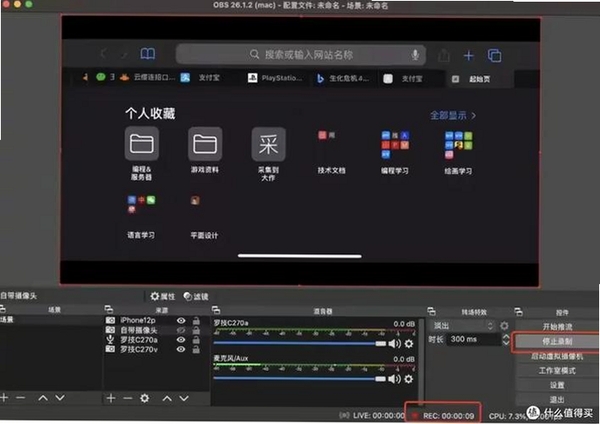
Task: Select the 罗技C270a source row
Action: (157, 339)
